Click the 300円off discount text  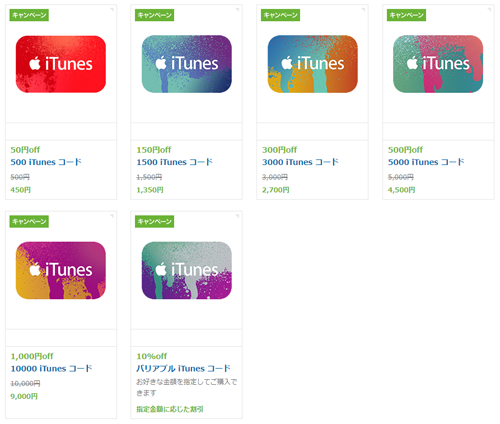click(x=279, y=150)
